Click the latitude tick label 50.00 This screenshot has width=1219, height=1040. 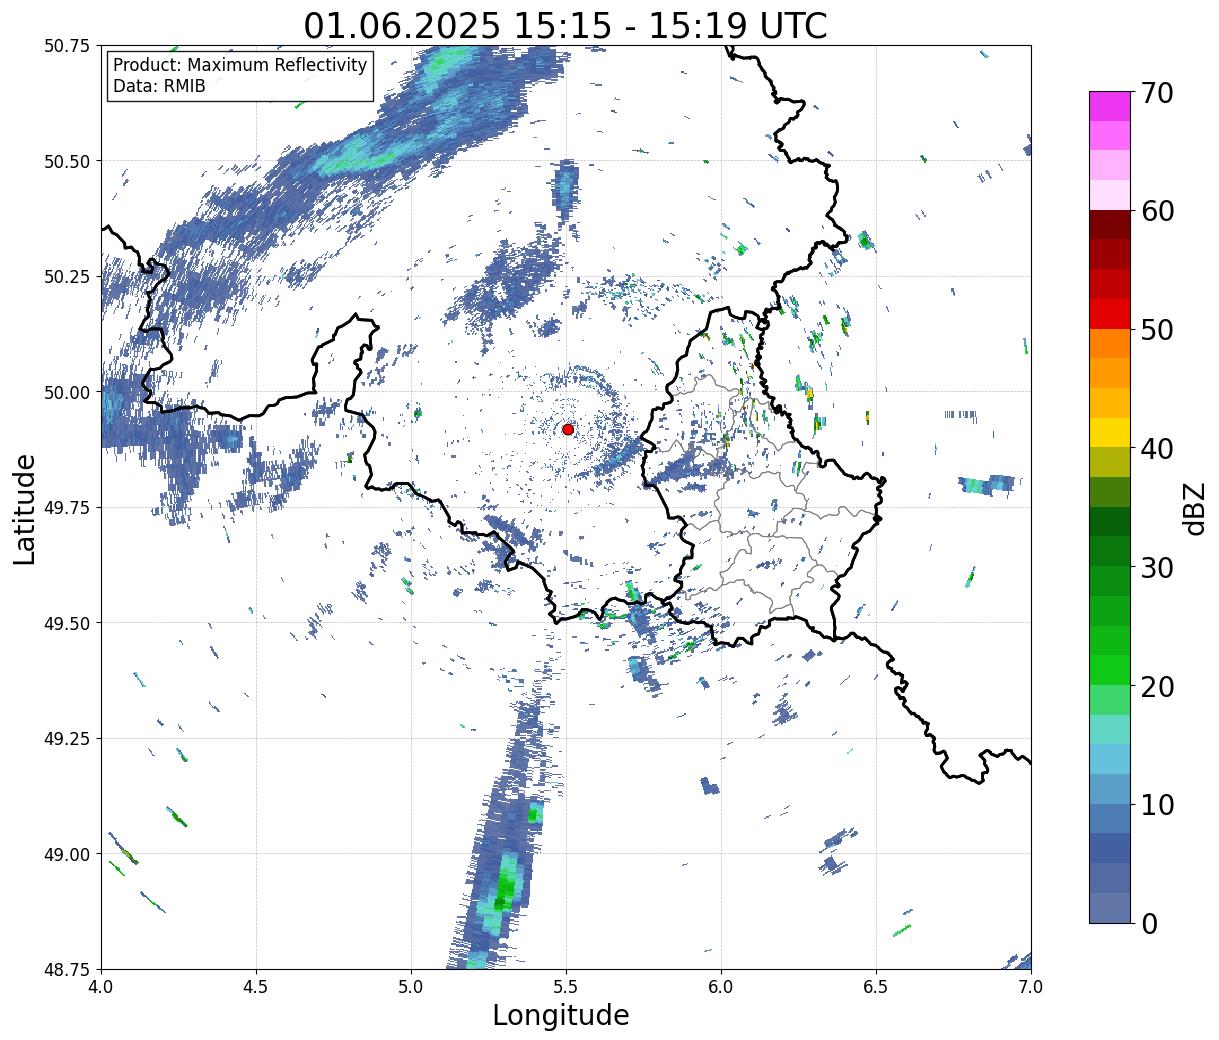(x=67, y=392)
